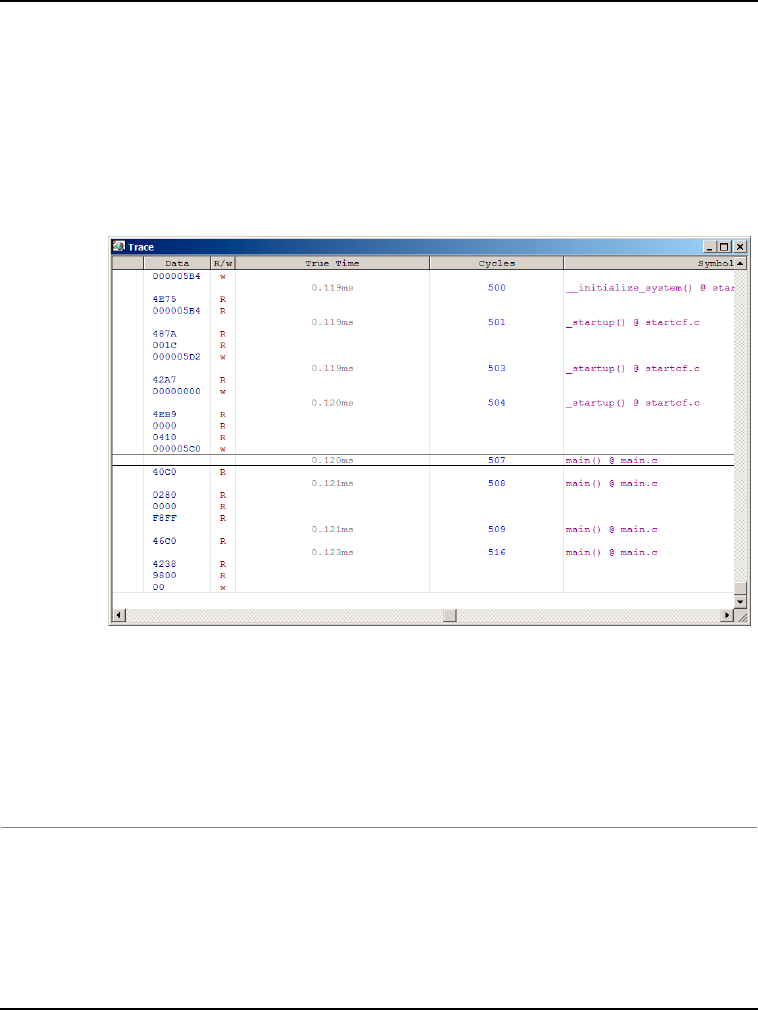758x1010 pixels.
Task: Select data value 0410
Action: pyautogui.click(x=164, y=437)
